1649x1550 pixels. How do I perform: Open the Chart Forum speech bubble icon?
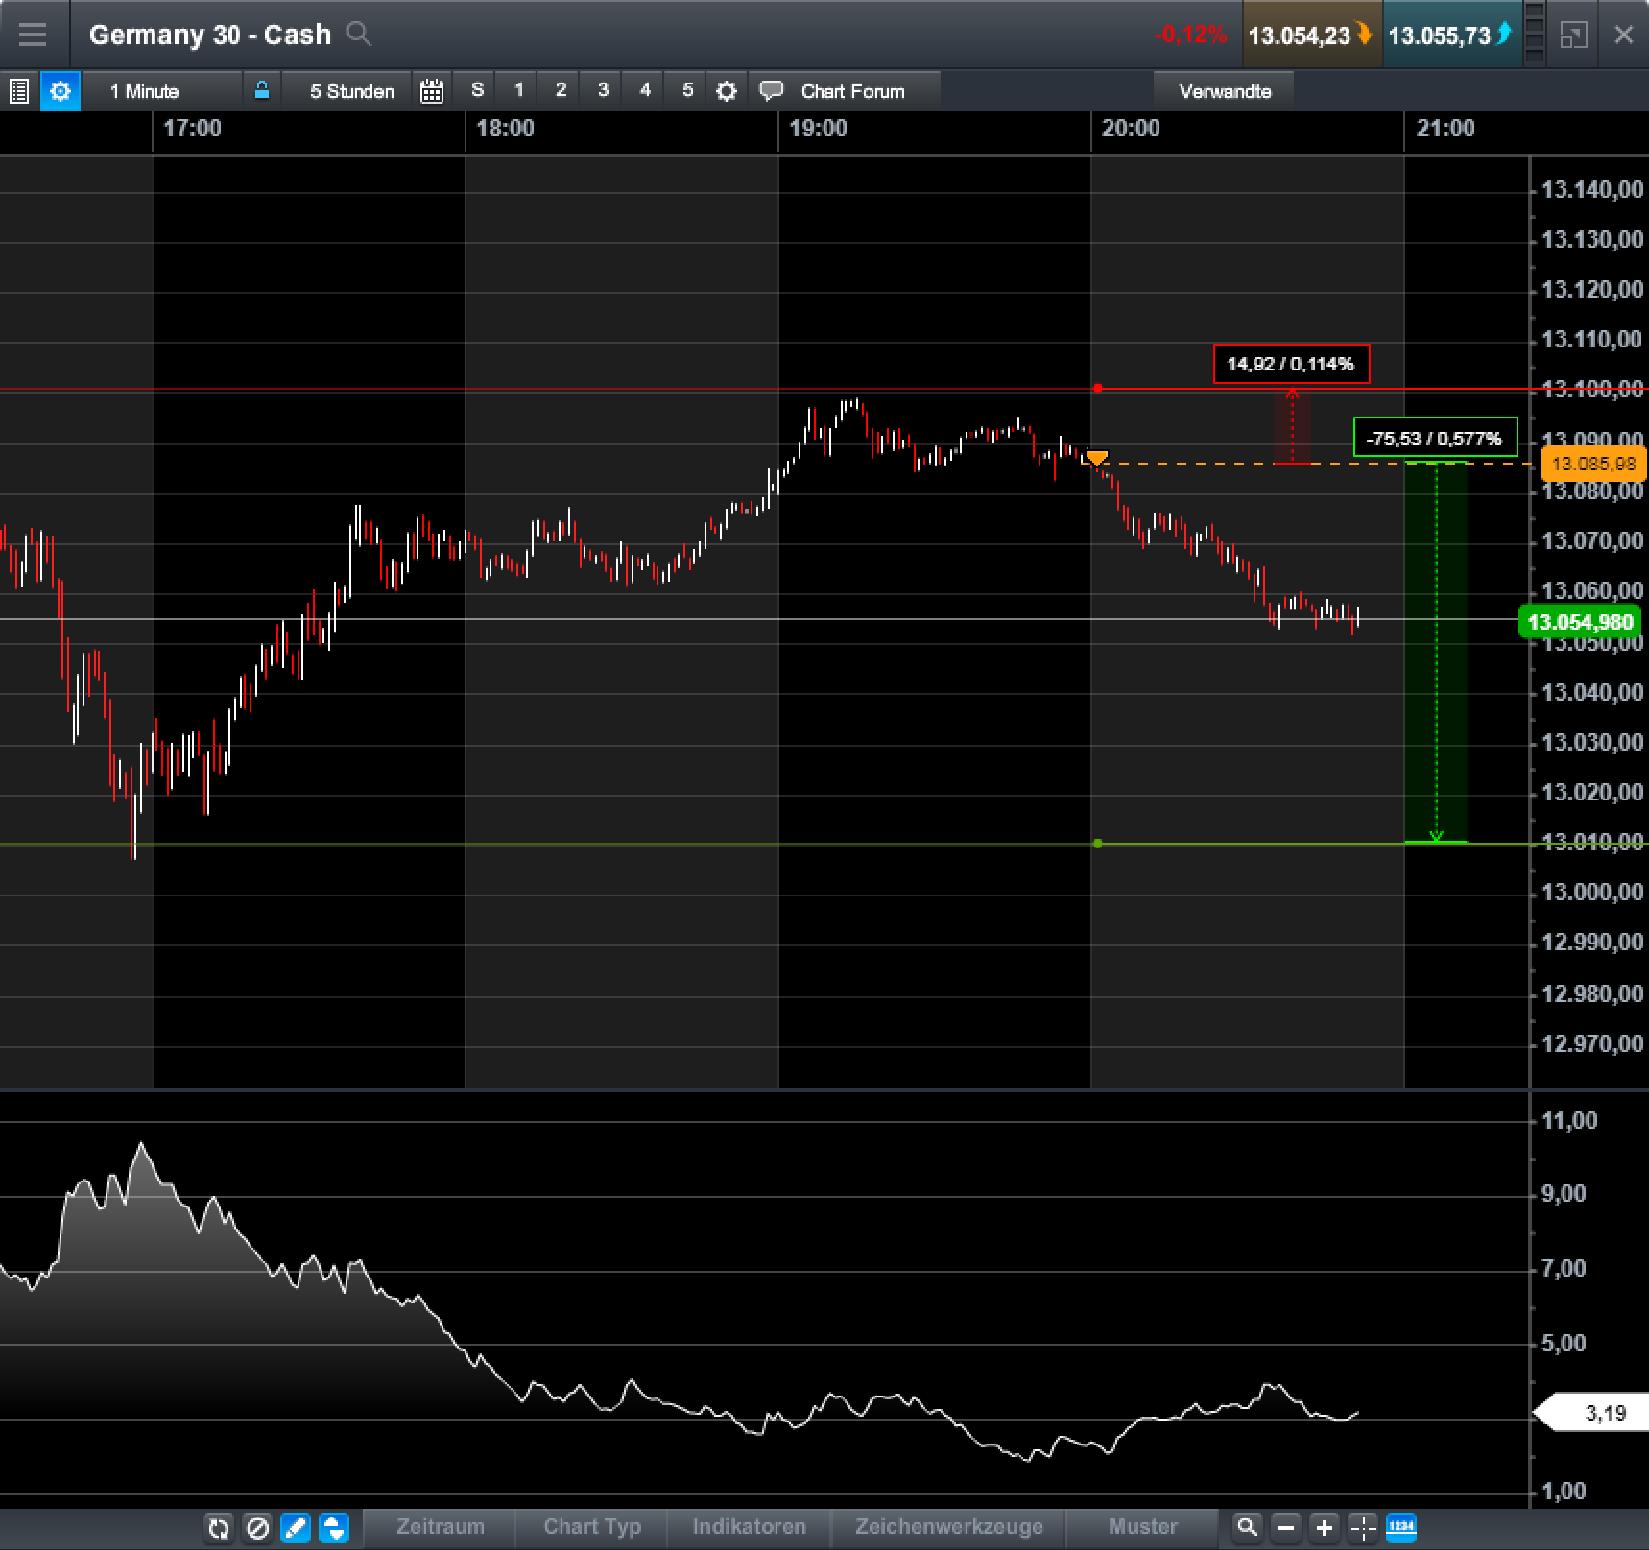(x=771, y=91)
